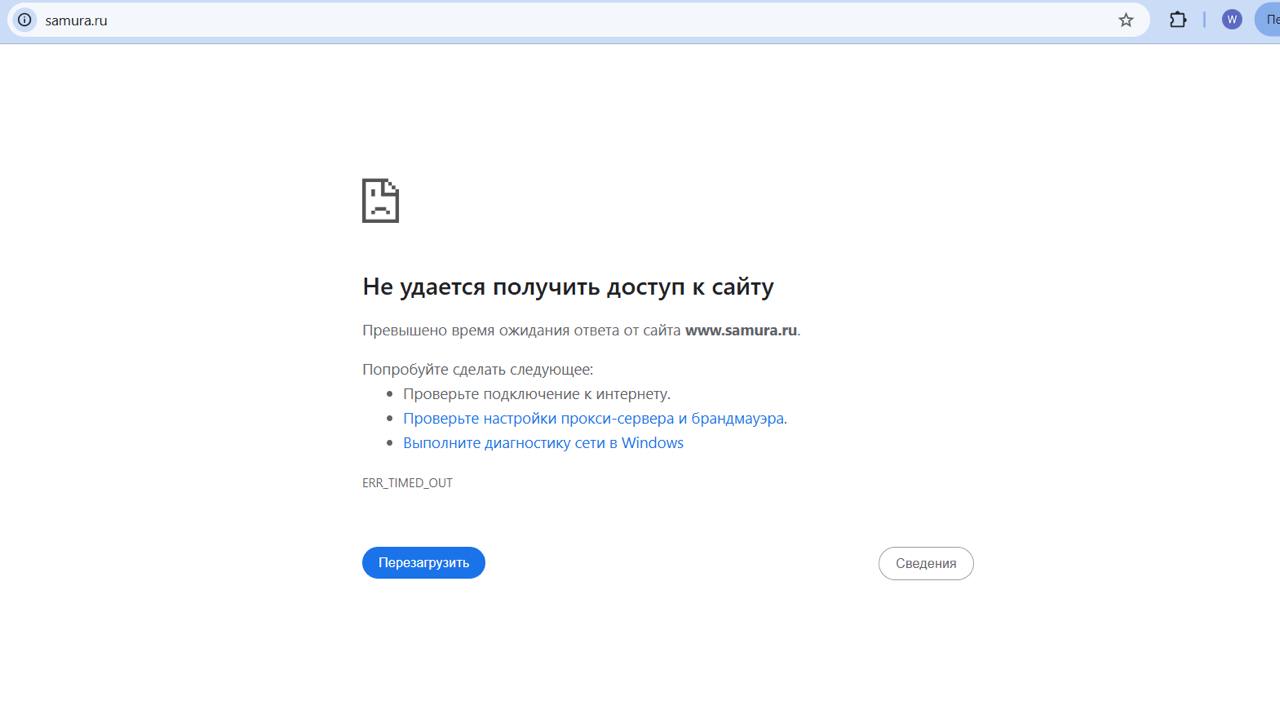
Task: Click the bullet before the proxy settings link
Action: pyautogui.click(x=390, y=419)
